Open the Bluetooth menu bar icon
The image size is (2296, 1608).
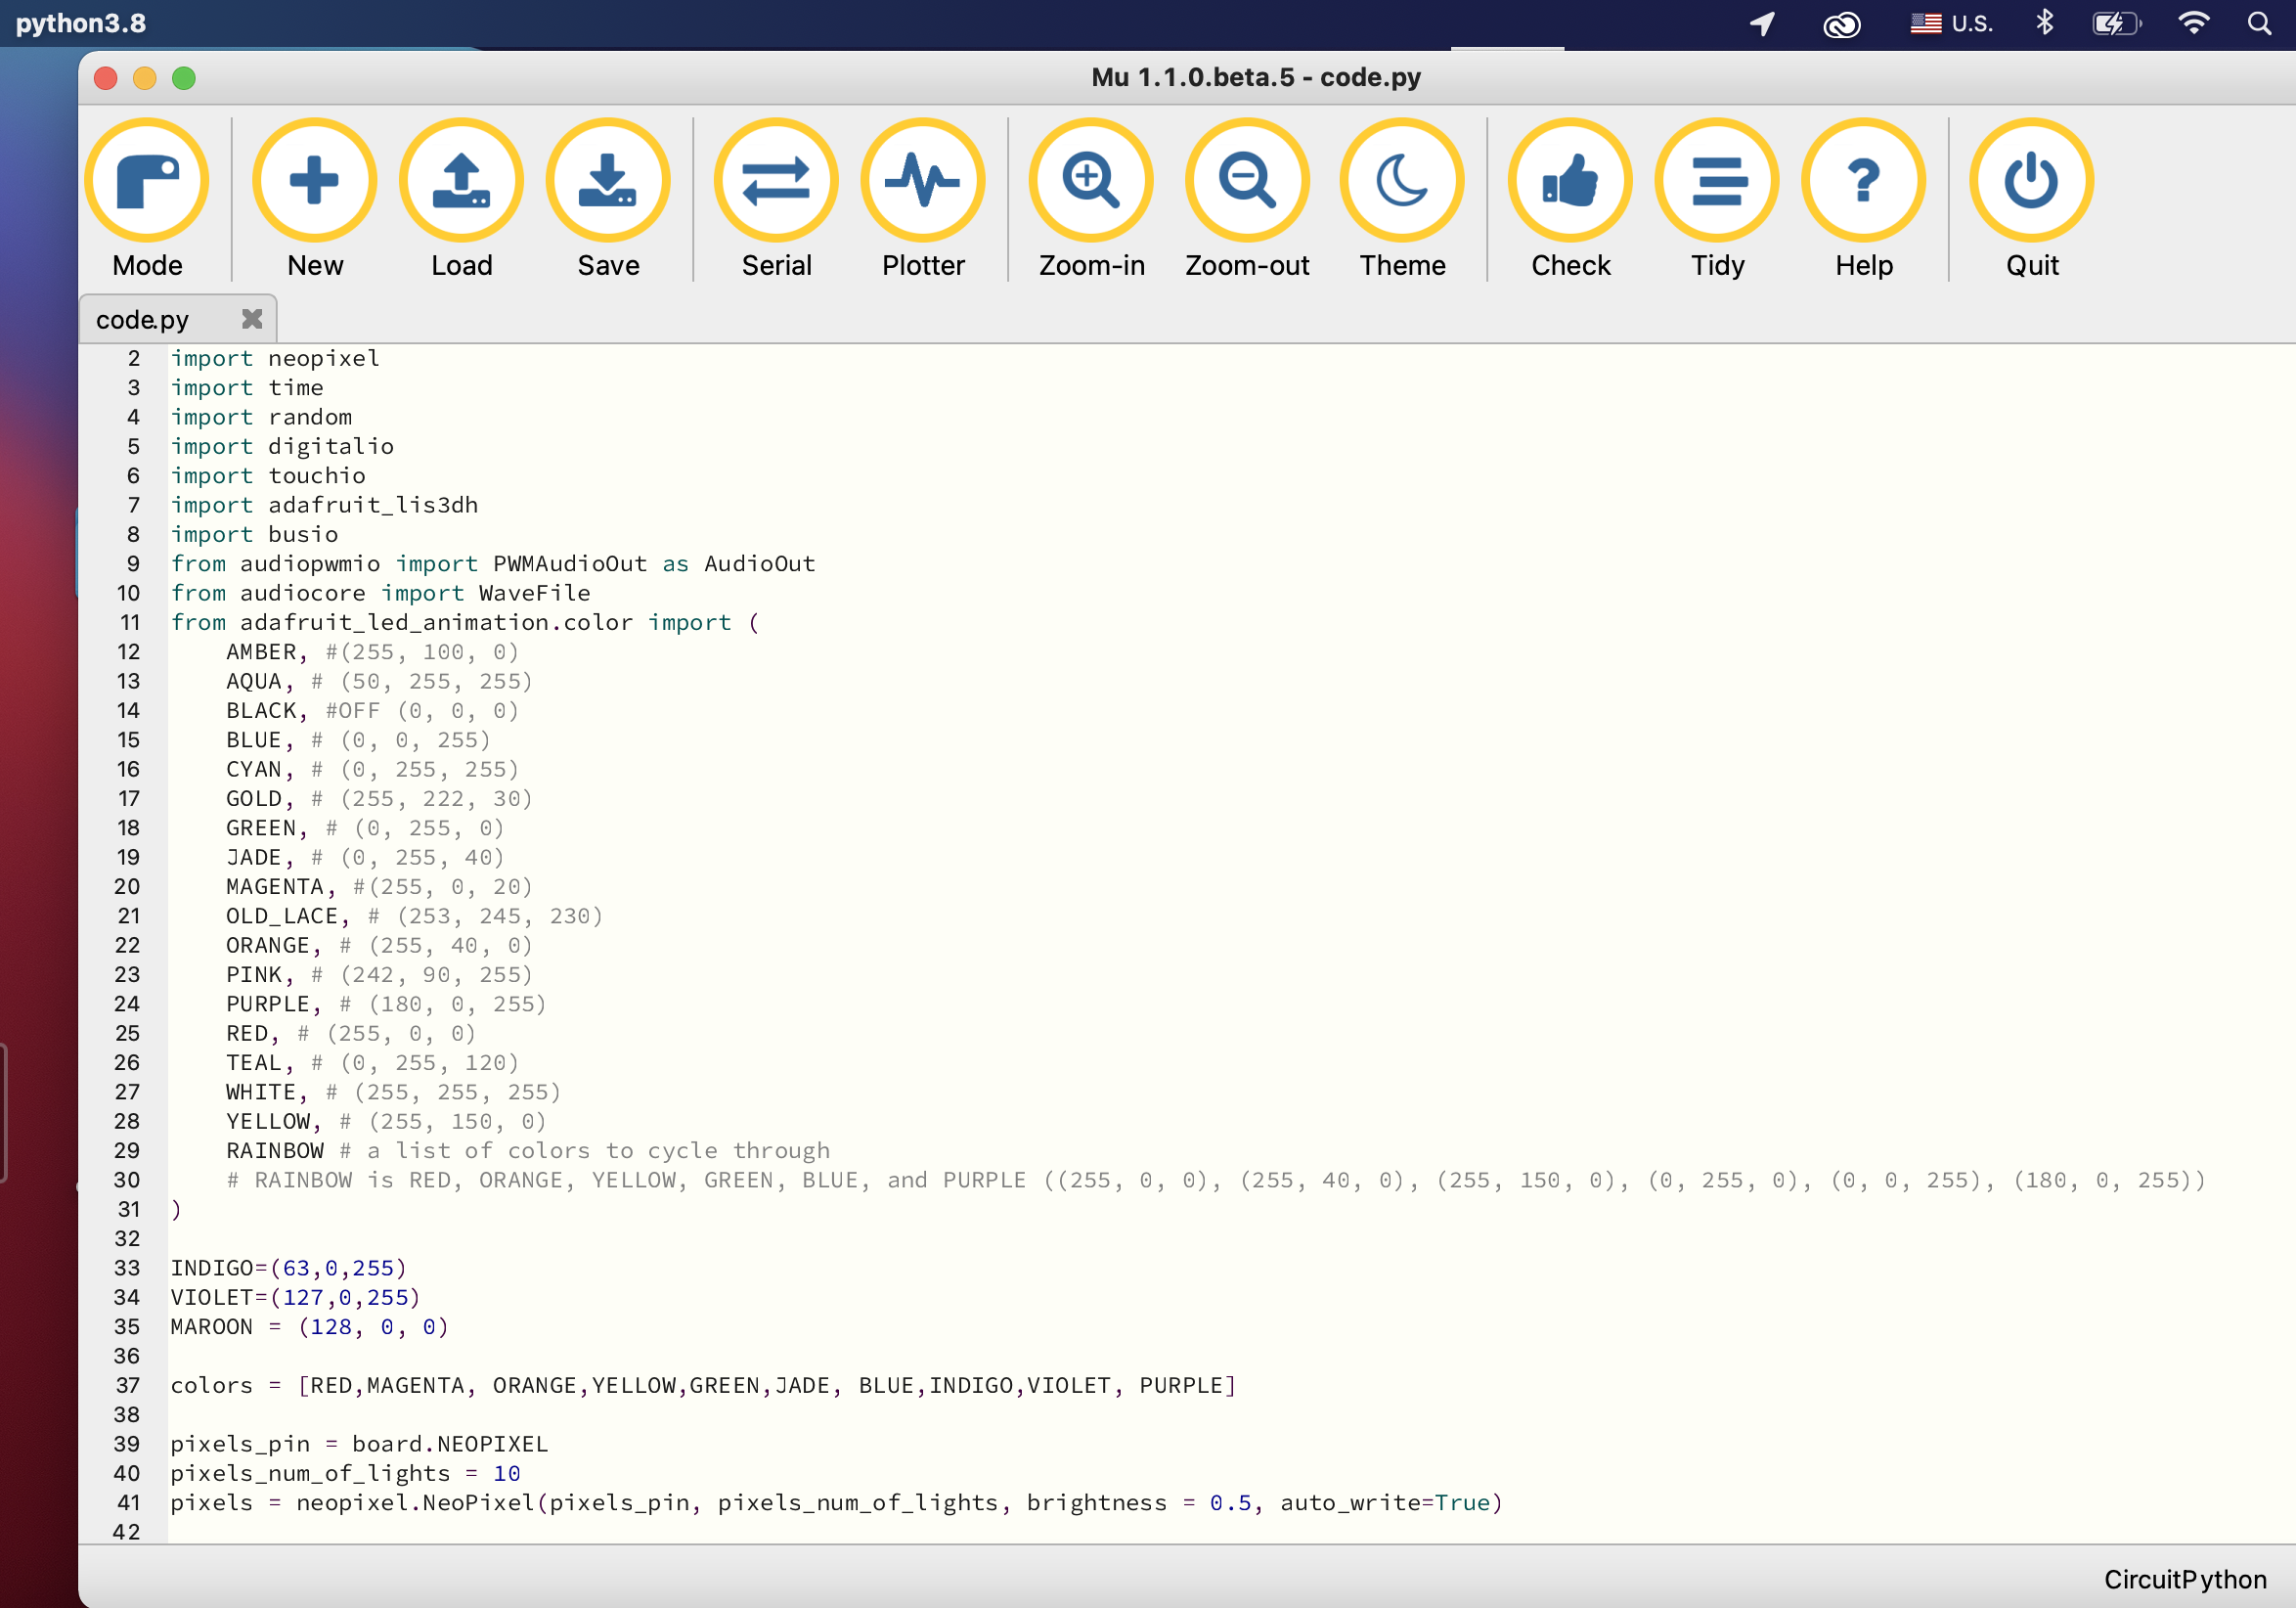(x=2045, y=22)
